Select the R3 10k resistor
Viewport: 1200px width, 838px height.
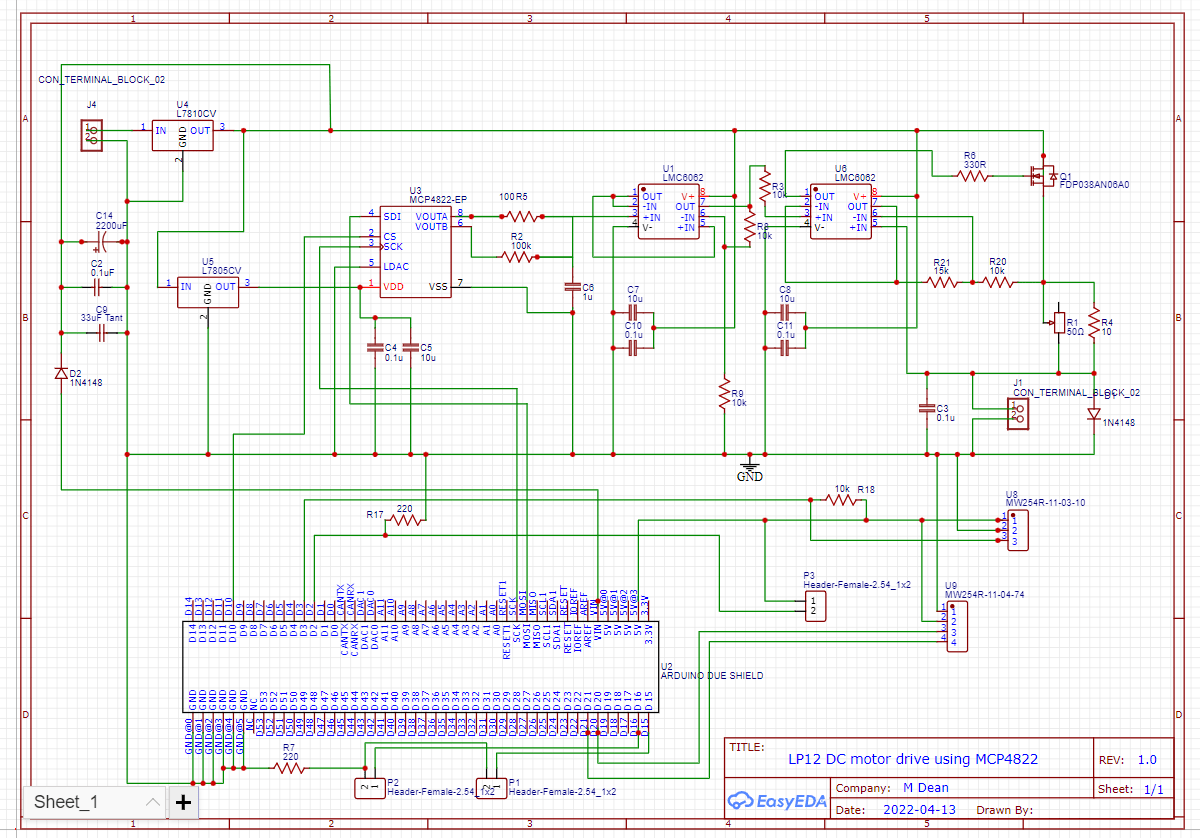click(x=764, y=186)
